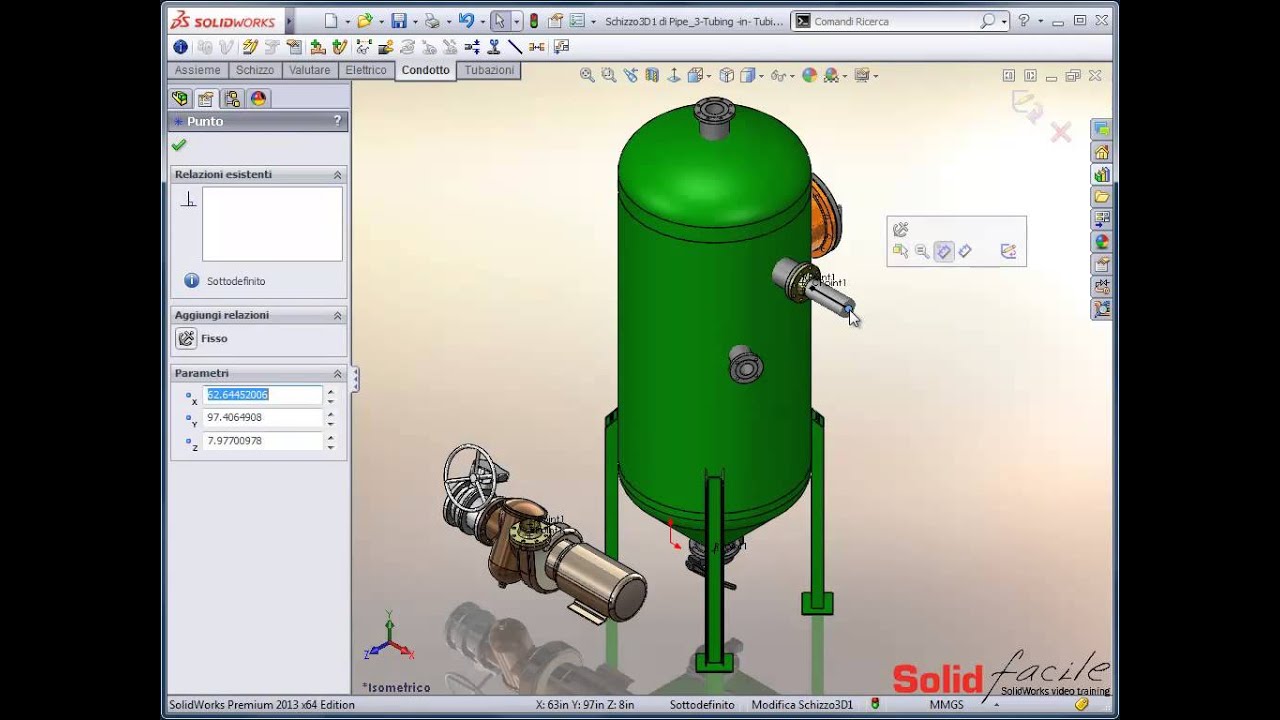Open the Select tool dropdown arrow
The image size is (1280, 720).
pyautogui.click(x=516, y=22)
